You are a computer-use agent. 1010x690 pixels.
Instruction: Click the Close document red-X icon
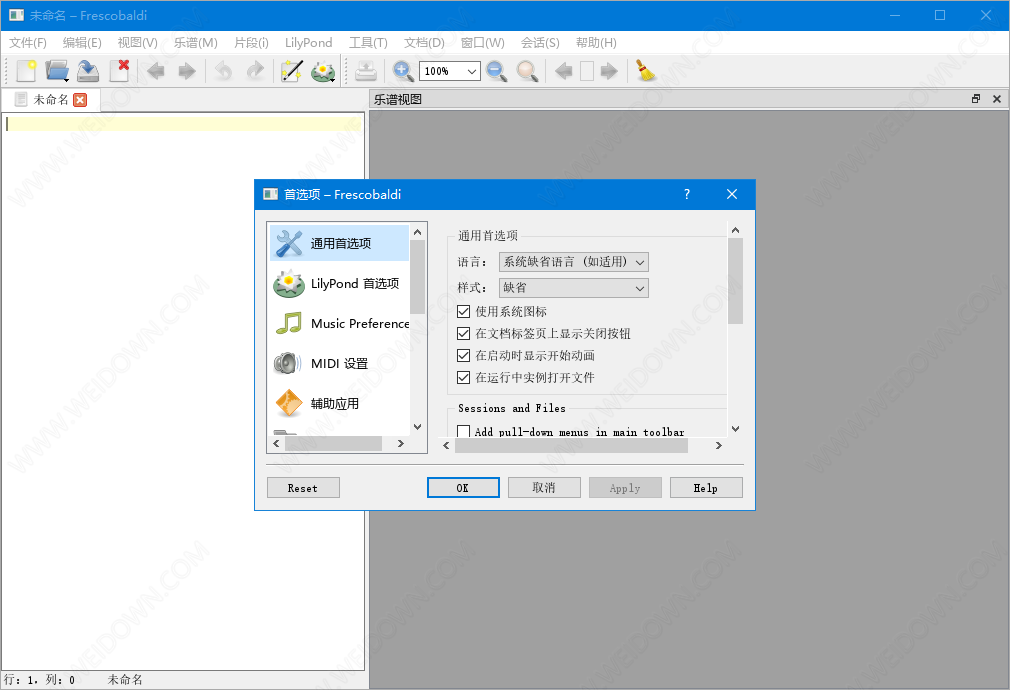[119, 71]
